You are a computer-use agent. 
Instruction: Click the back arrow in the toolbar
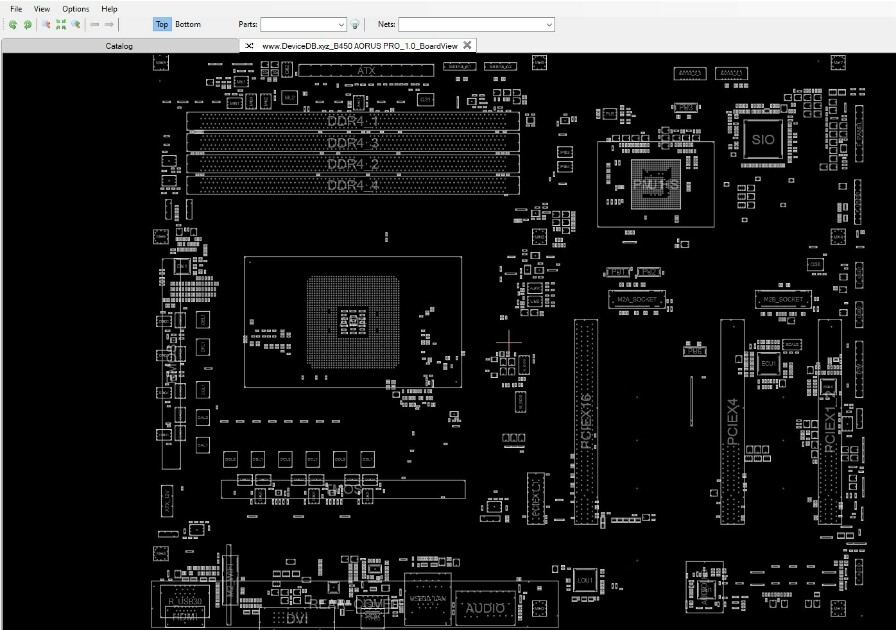(x=95, y=25)
